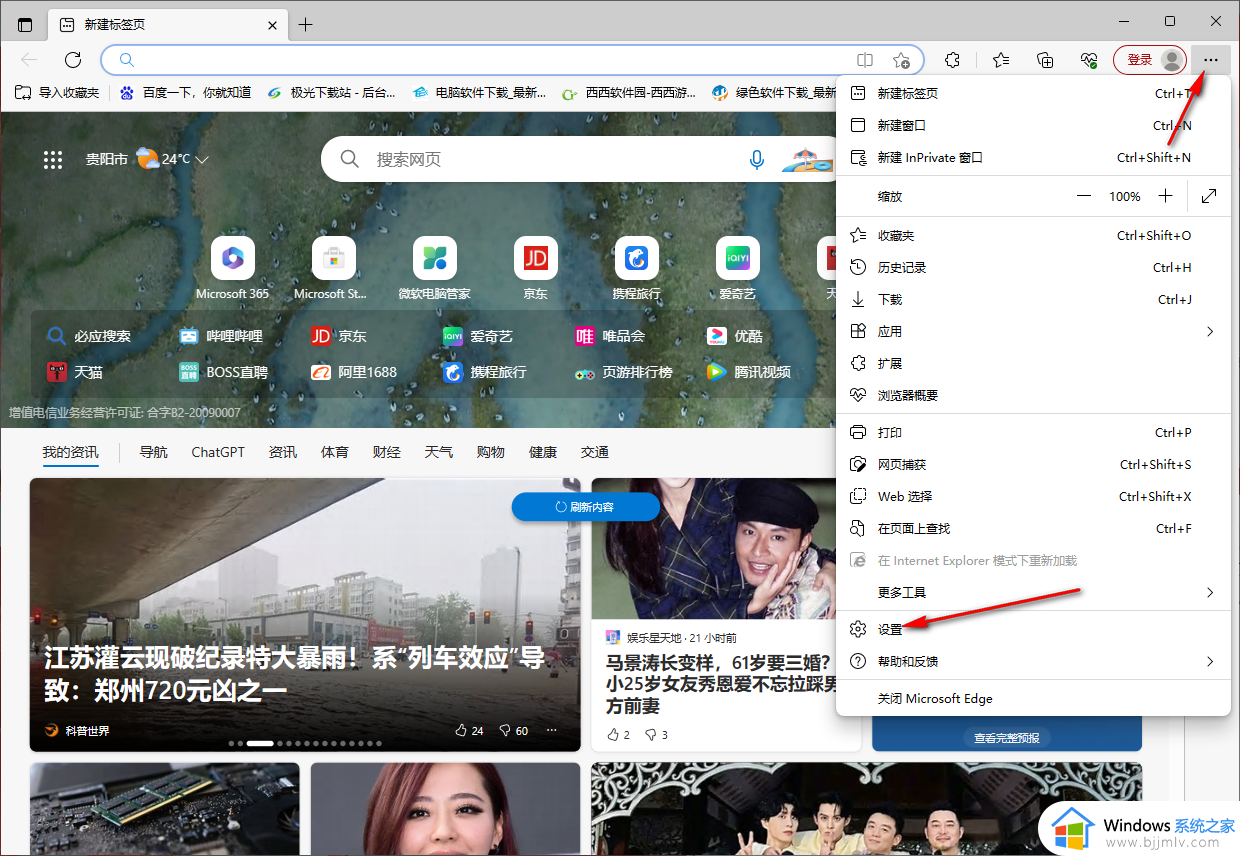Click the 腾讯视频 quick link
This screenshot has width=1240, height=856.
(x=749, y=372)
